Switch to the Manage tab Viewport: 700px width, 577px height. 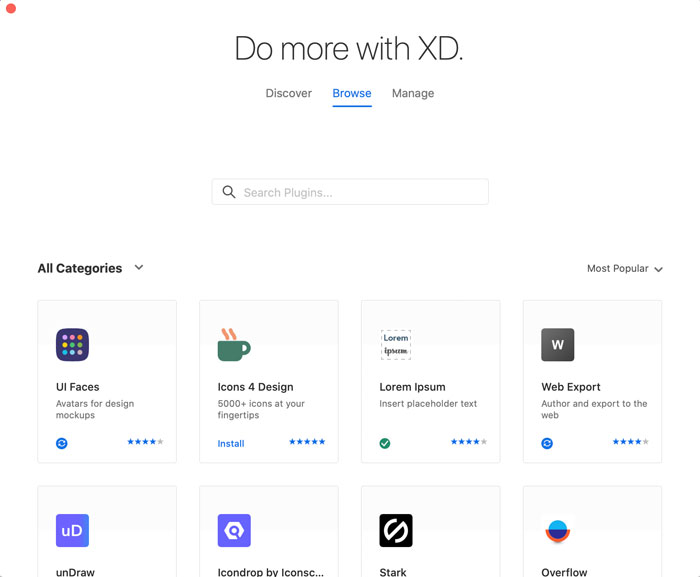(413, 93)
